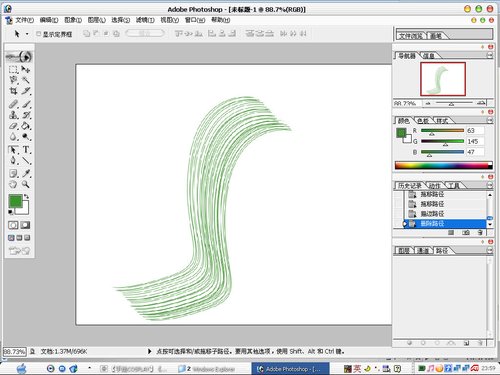
Task: Select the Type tool
Action: [x=26, y=150]
